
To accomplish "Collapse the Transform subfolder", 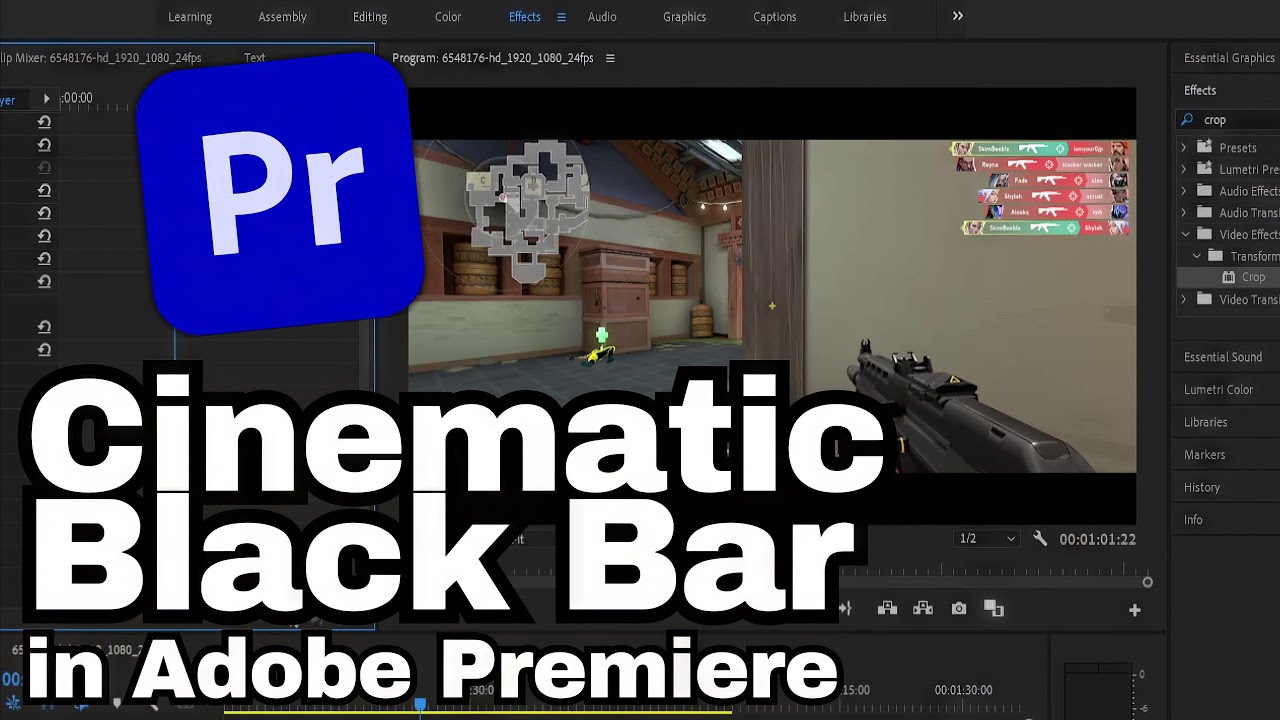I will [1196, 256].
